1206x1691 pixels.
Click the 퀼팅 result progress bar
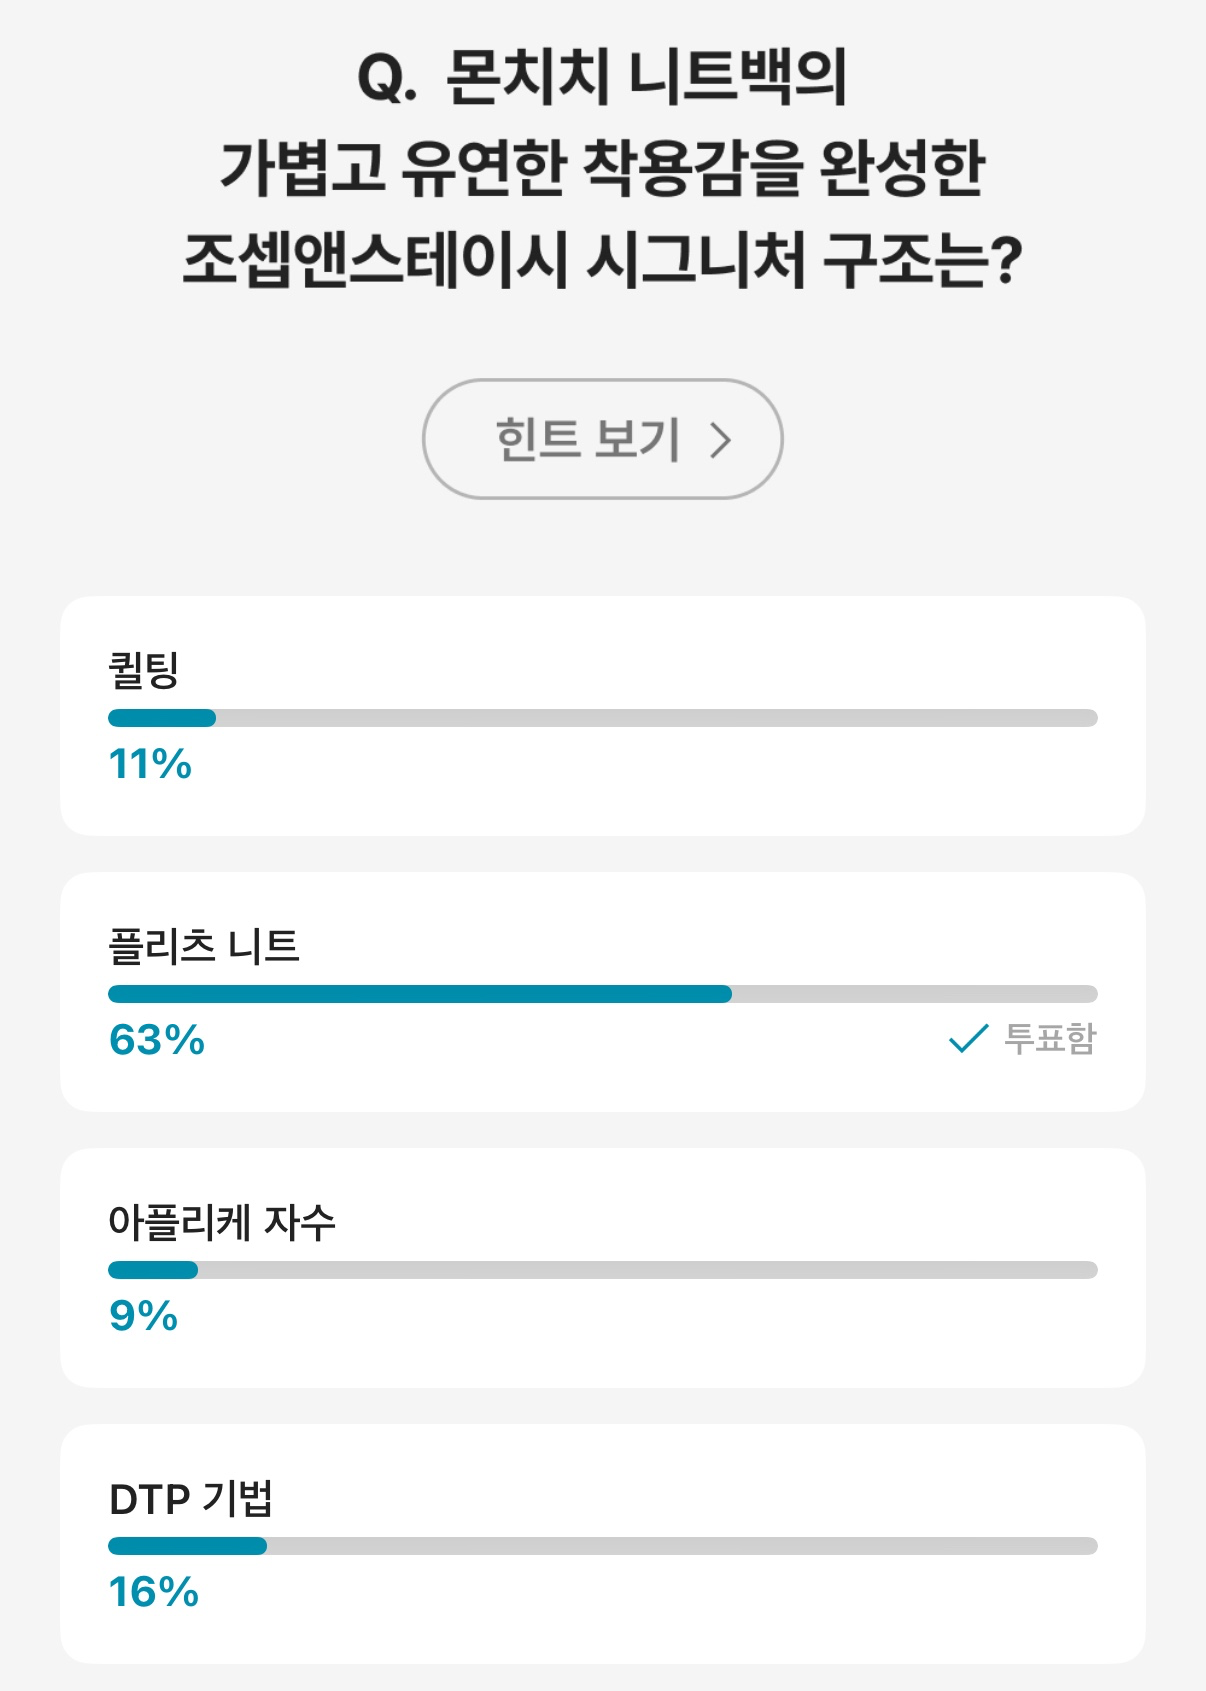pos(602,718)
